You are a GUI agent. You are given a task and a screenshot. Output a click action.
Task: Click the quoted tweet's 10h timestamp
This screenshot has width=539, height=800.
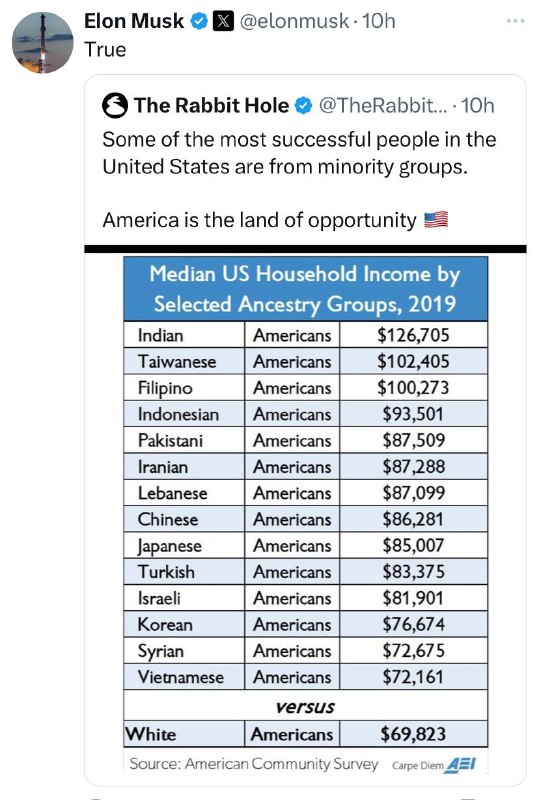click(x=478, y=106)
